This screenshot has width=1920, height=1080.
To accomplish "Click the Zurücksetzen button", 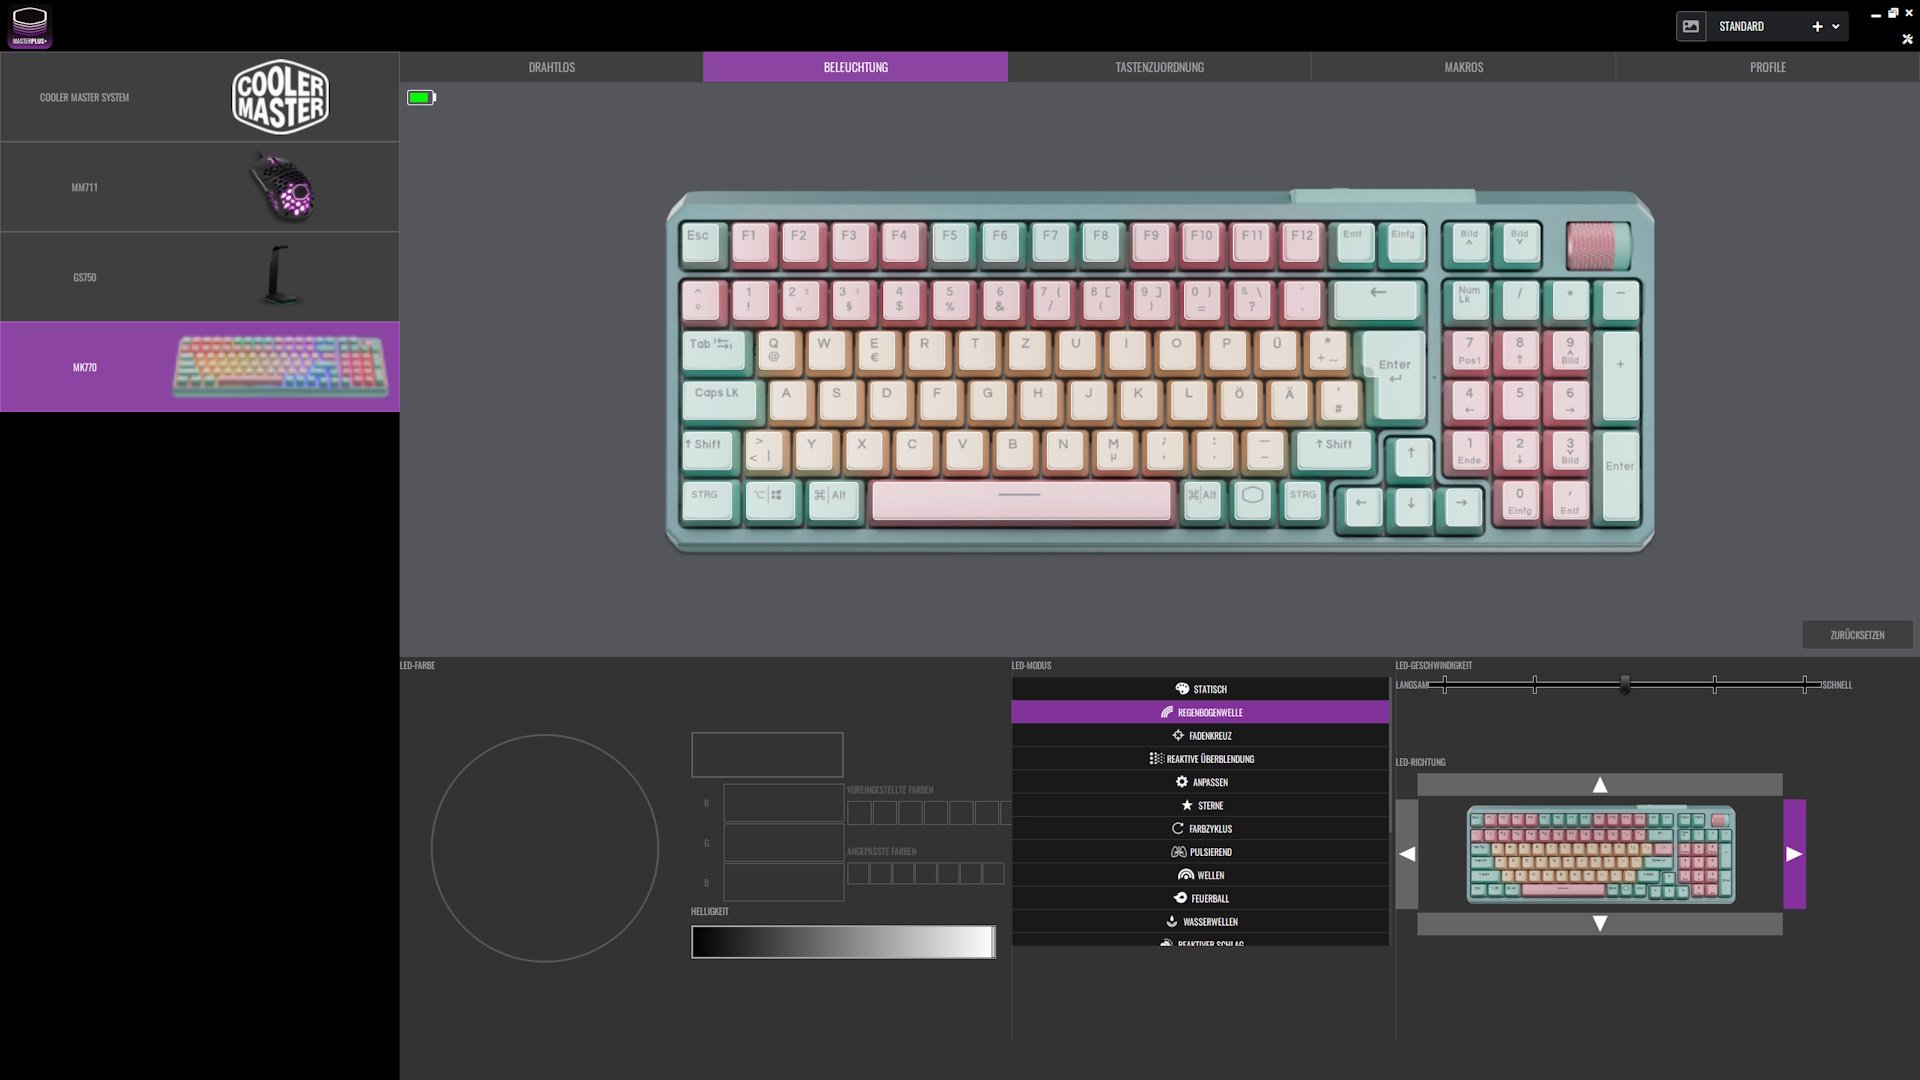I will coord(1857,635).
